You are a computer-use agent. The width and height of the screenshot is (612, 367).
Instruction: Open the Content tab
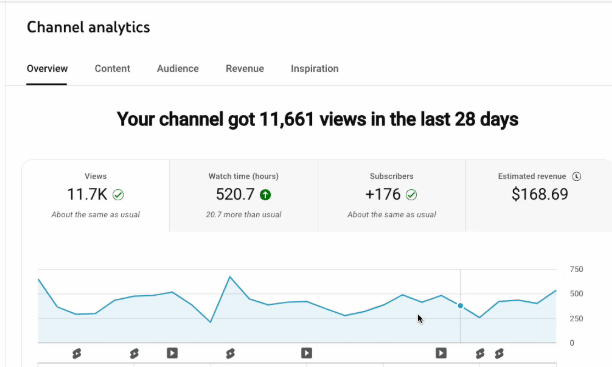coord(112,69)
